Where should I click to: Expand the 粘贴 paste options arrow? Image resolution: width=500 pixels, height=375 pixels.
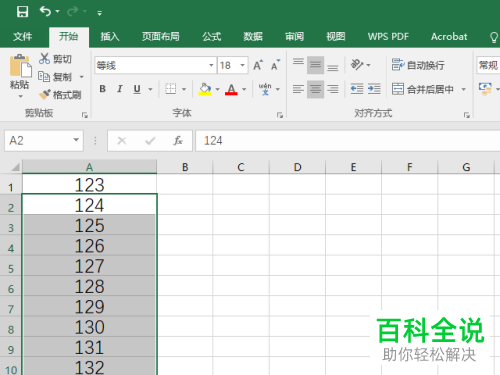20,96
